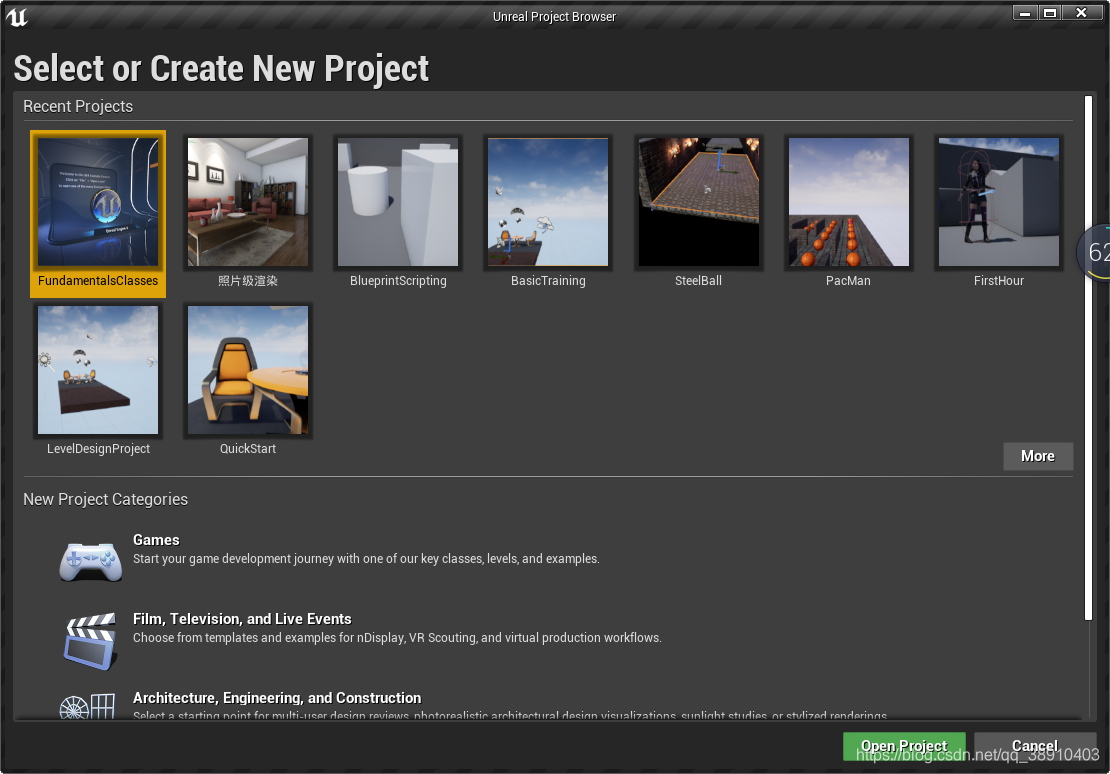The height and width of the screenshot is (774, 1110).
Task: Open Architecture, Engineering, and Construction title
Action: [x=277, y=698]
